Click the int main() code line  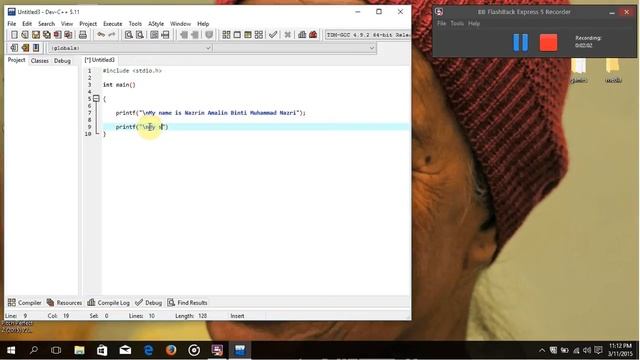click(119, 84)
